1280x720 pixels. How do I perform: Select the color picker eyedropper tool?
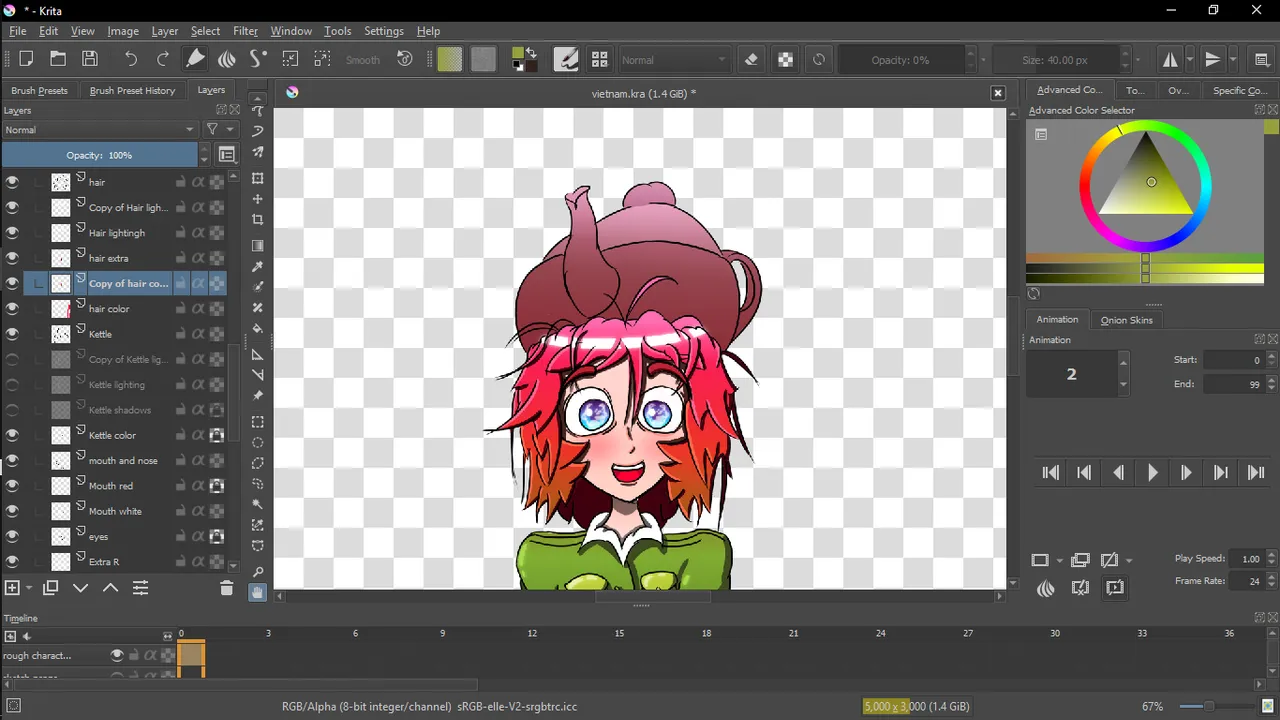click(258, 267)
